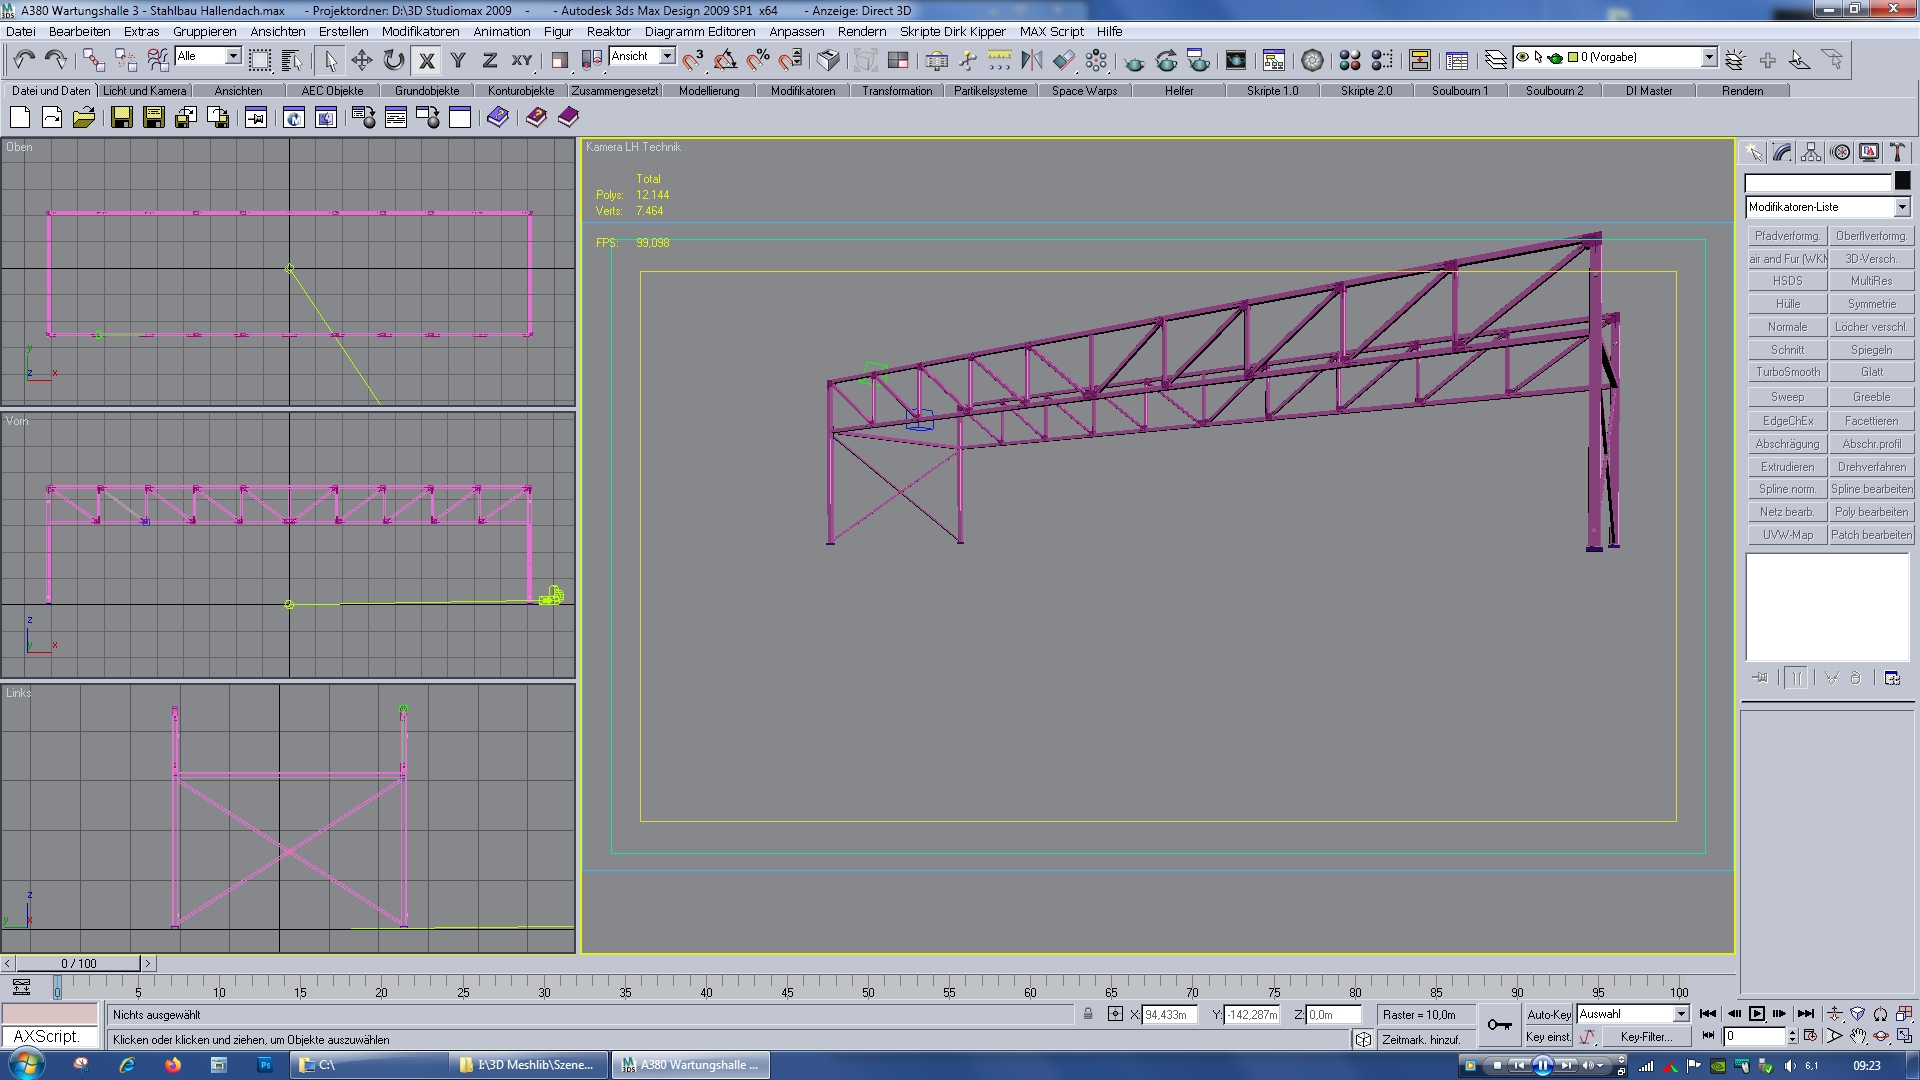This screenshot has height=1080, width=1920.
Task: Expand the Modifikatoren-Liste dropdown
Action: click(1902, 207)
